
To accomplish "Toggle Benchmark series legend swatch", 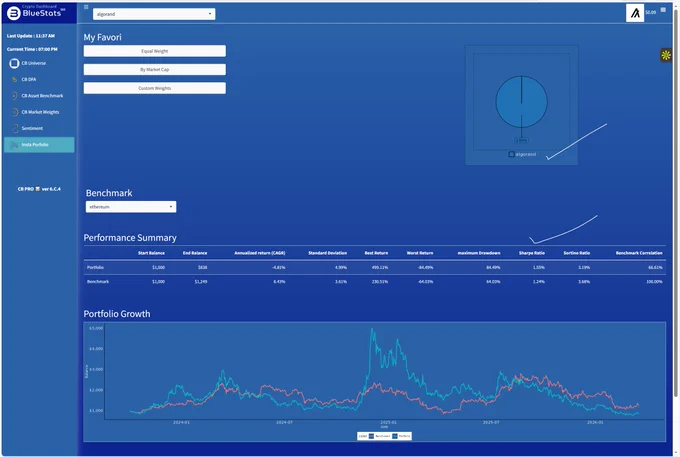I will [371, 436].
